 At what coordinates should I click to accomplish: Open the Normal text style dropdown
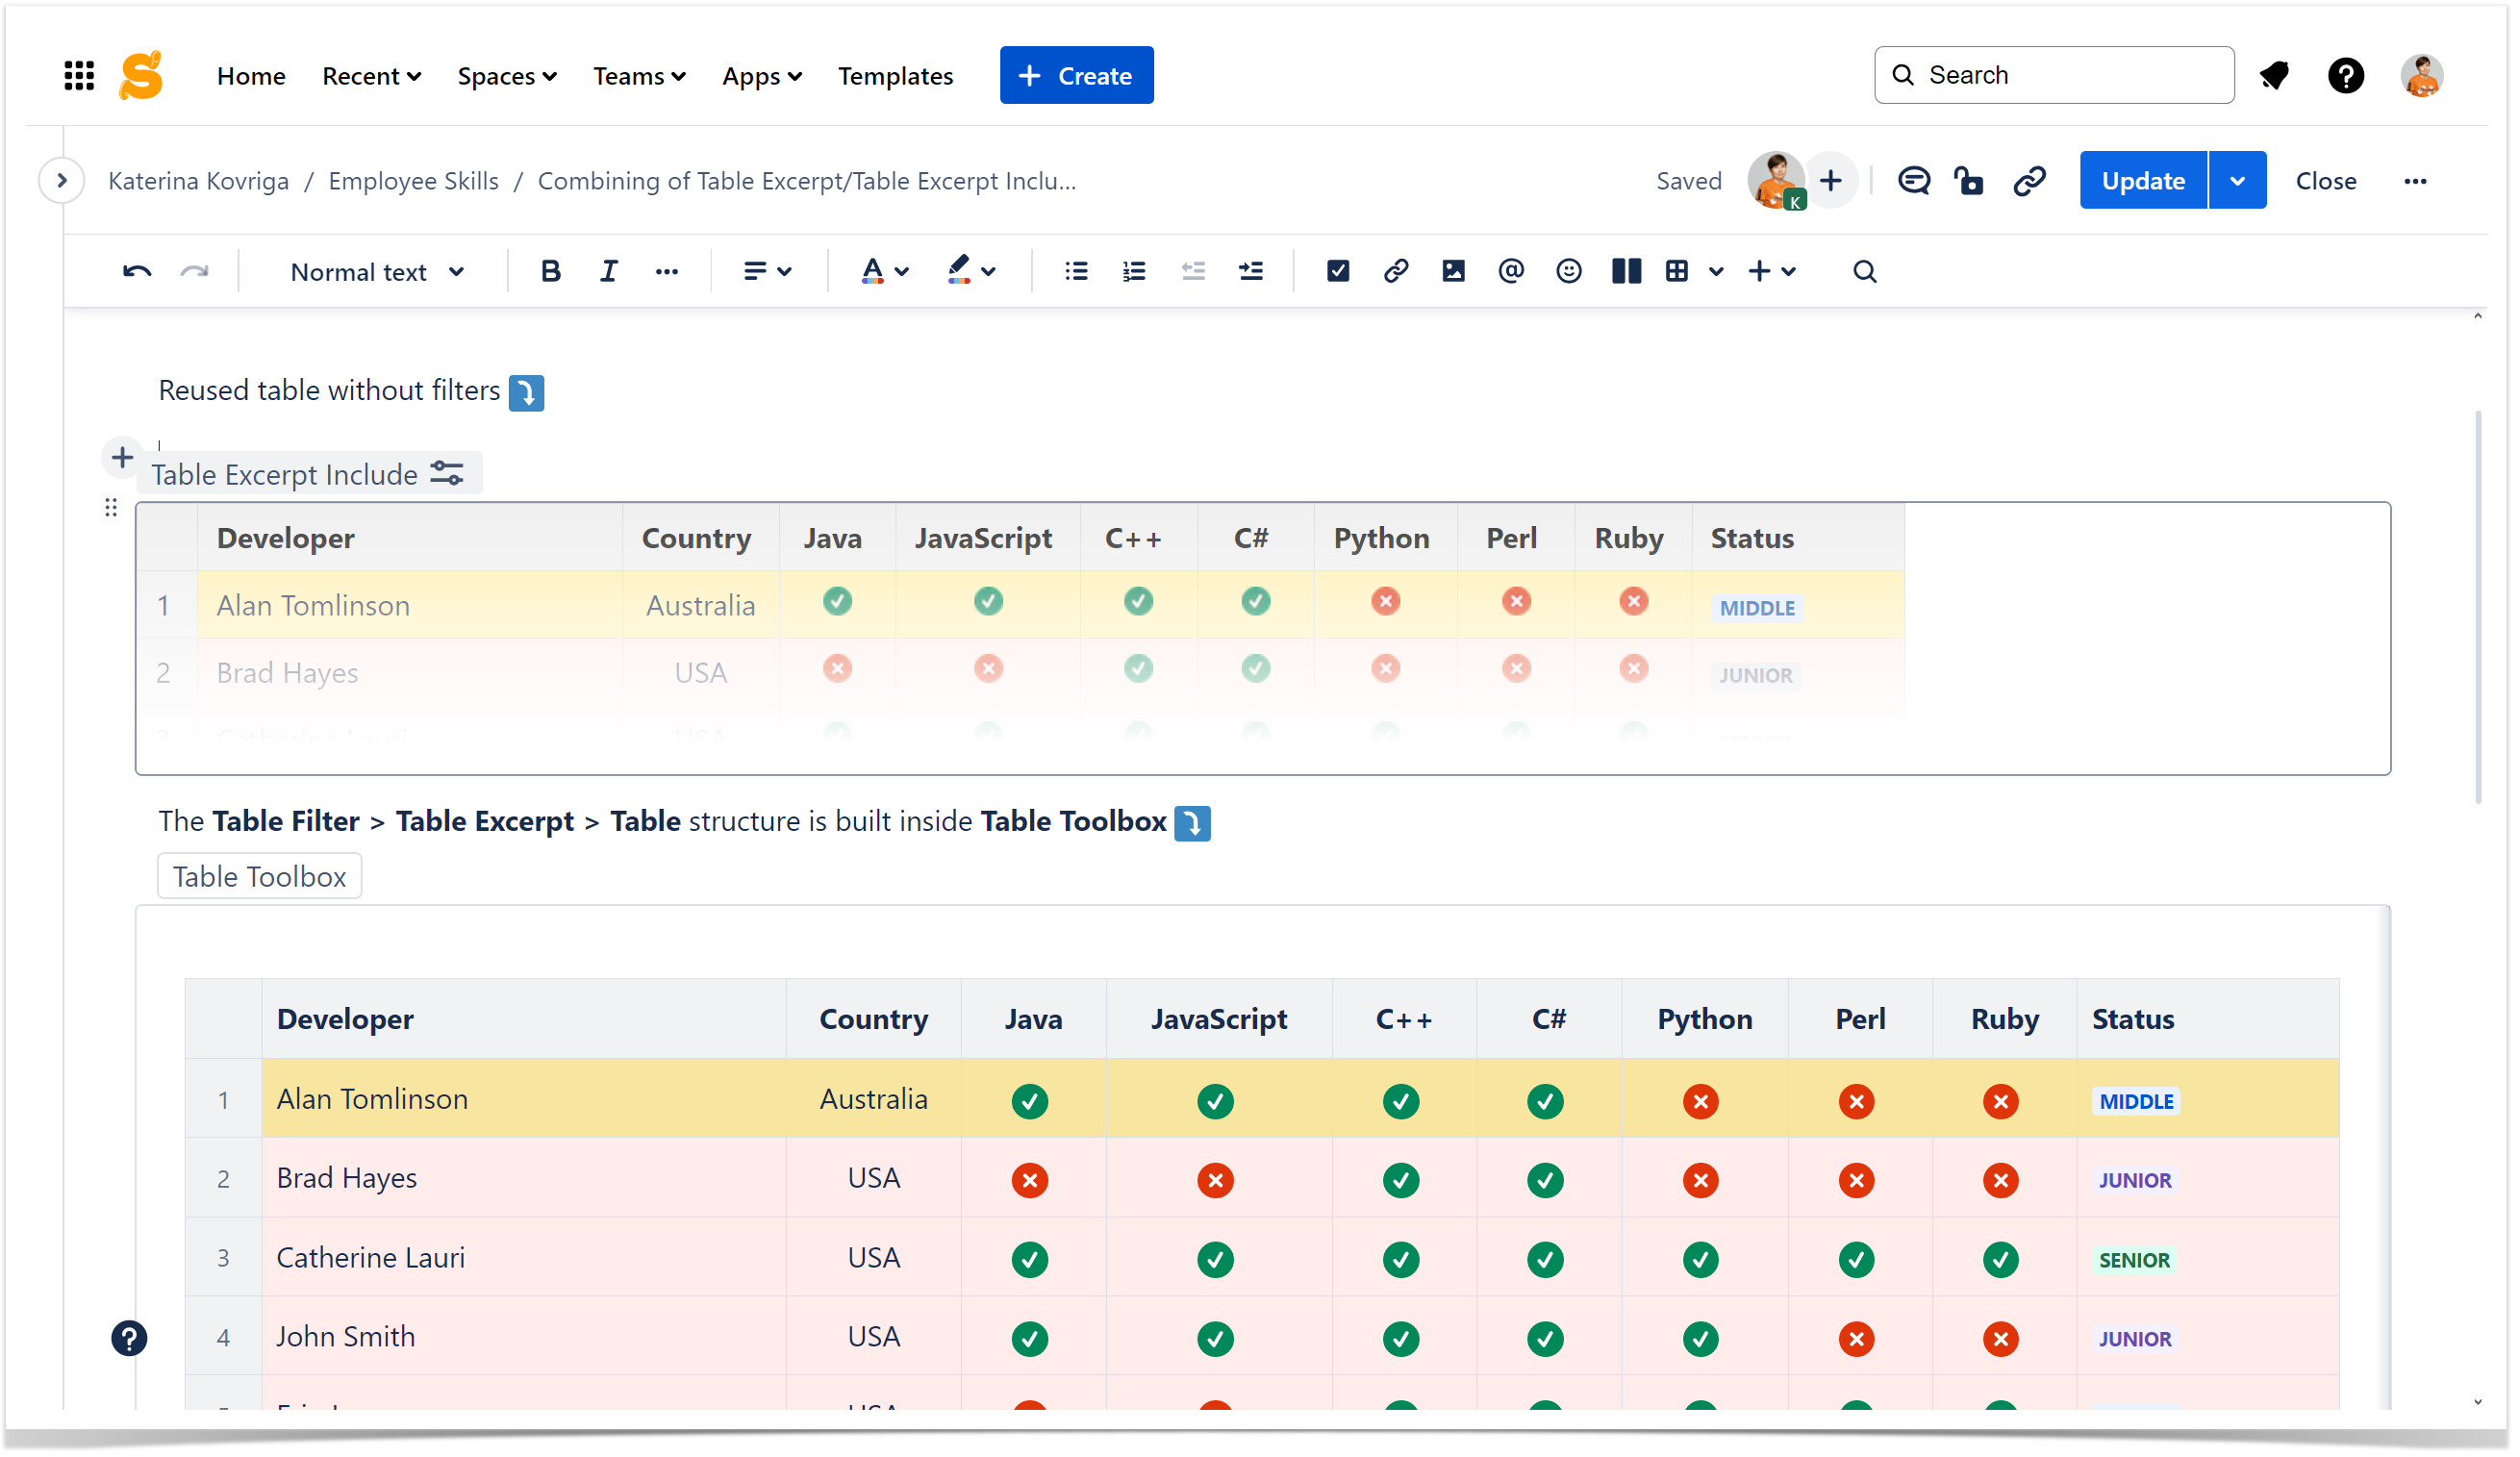coord(377,272)
